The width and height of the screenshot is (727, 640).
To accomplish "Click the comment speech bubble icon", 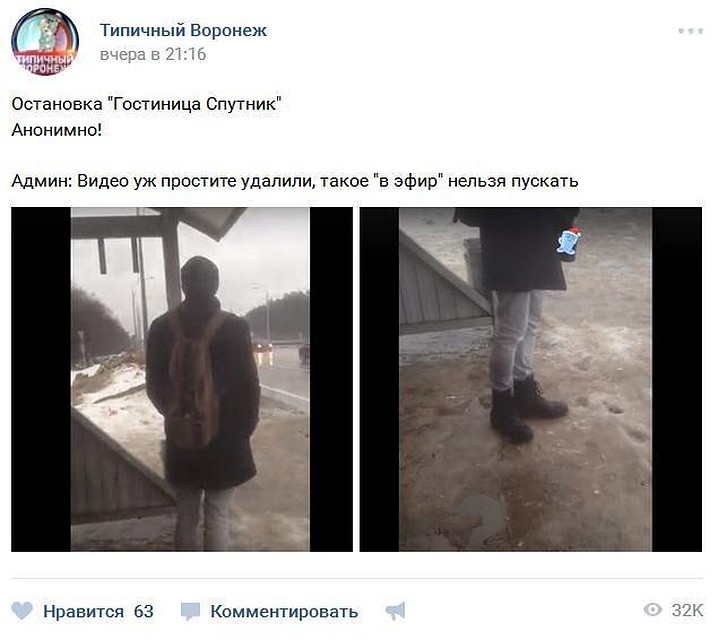I will tap(190, 611).
